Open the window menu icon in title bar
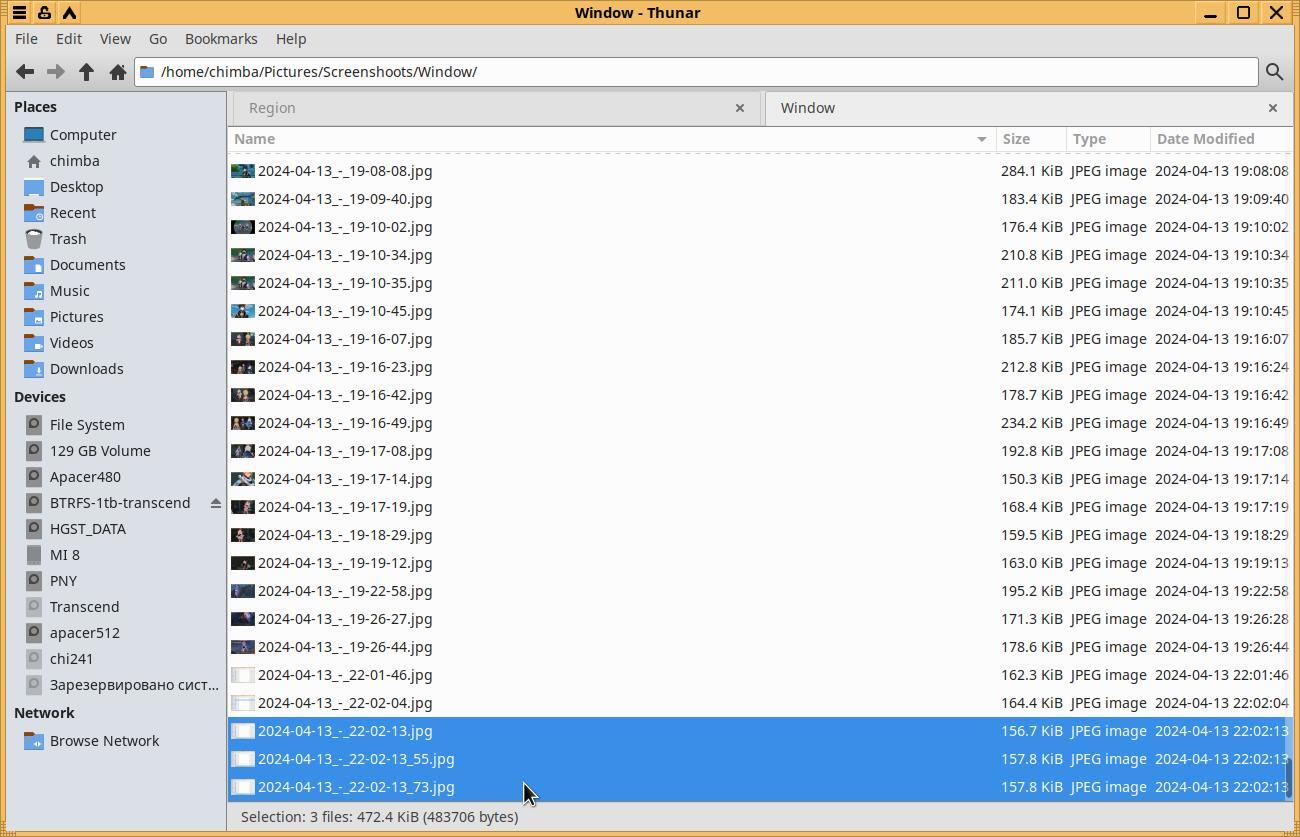Viewport: 1300px width, 837px height. (19, 13)
